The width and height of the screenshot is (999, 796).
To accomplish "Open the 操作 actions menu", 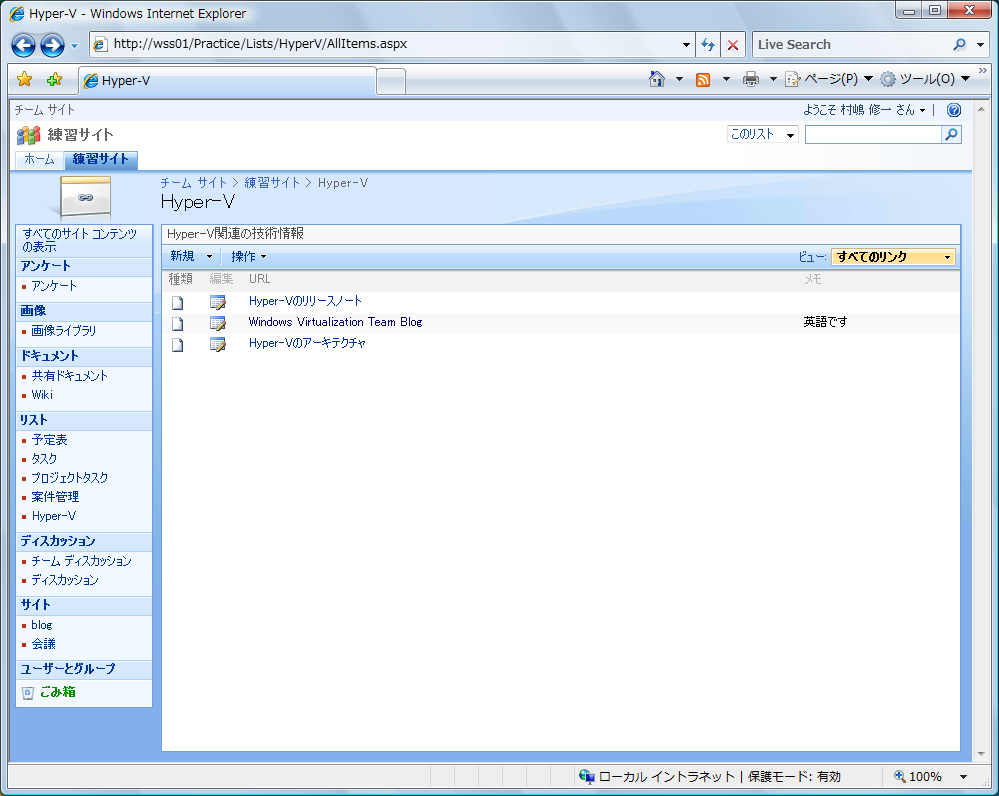I will click(248, 256).
